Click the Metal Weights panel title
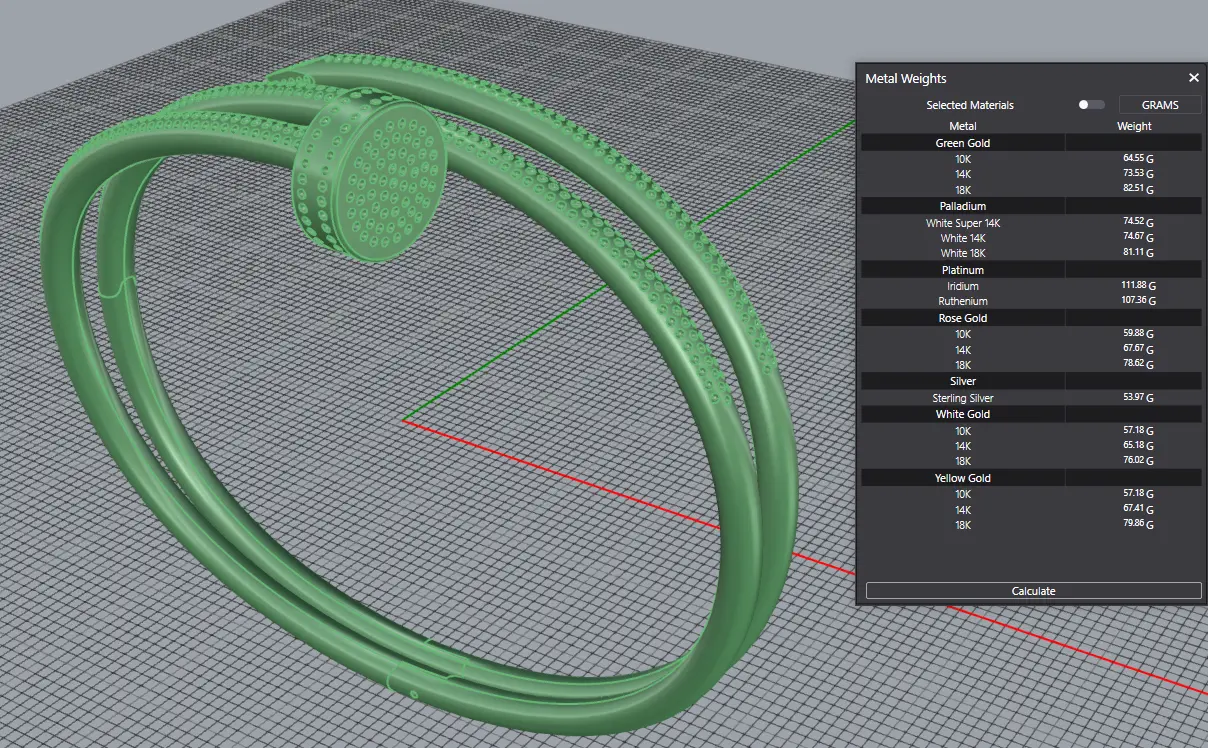1208x748 pixels. [906, 78]
